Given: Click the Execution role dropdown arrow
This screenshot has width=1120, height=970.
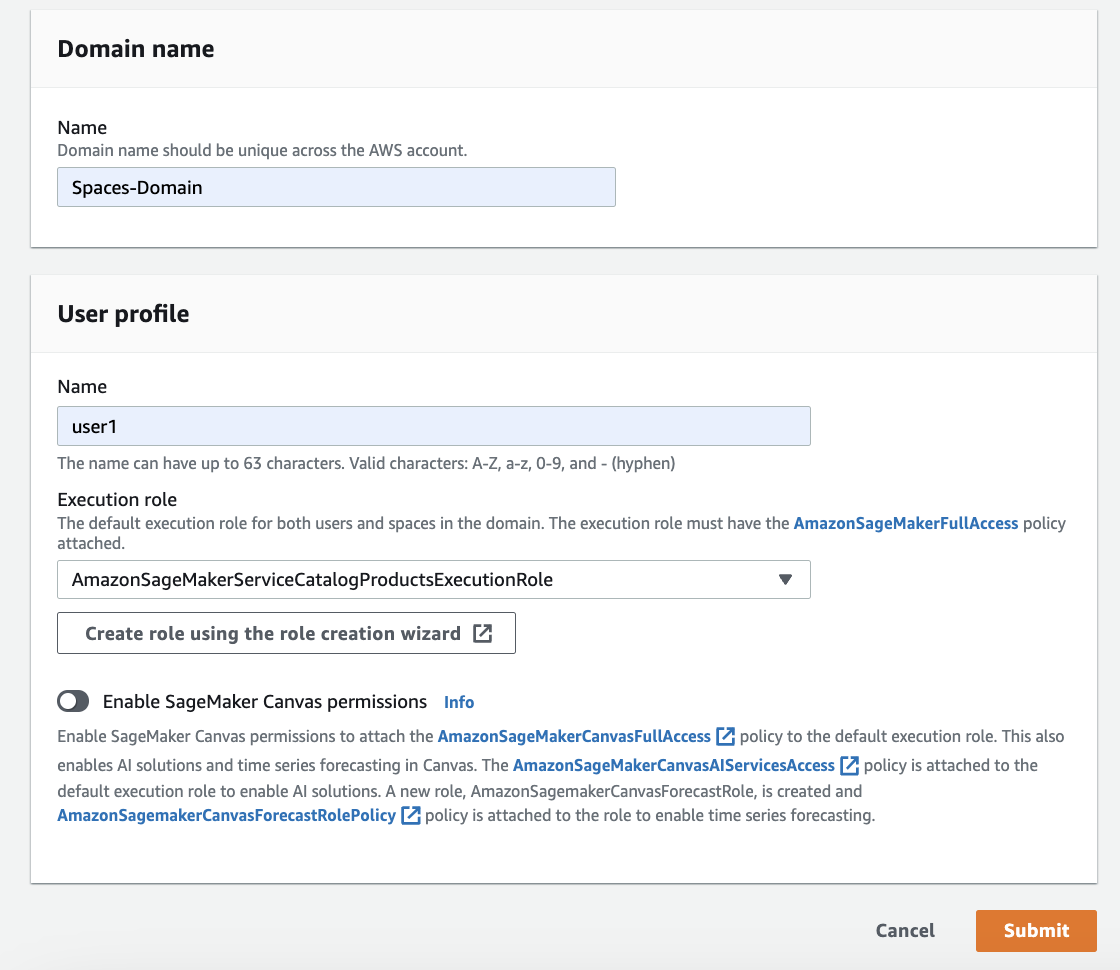Looking at the screenshot, I should click(785, 579).
